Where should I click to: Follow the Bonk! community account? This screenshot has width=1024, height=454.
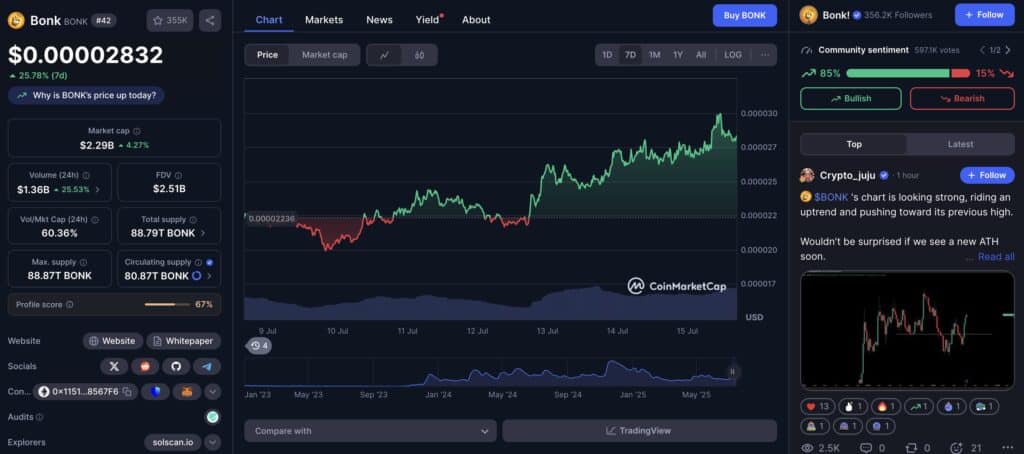(984, 15)
